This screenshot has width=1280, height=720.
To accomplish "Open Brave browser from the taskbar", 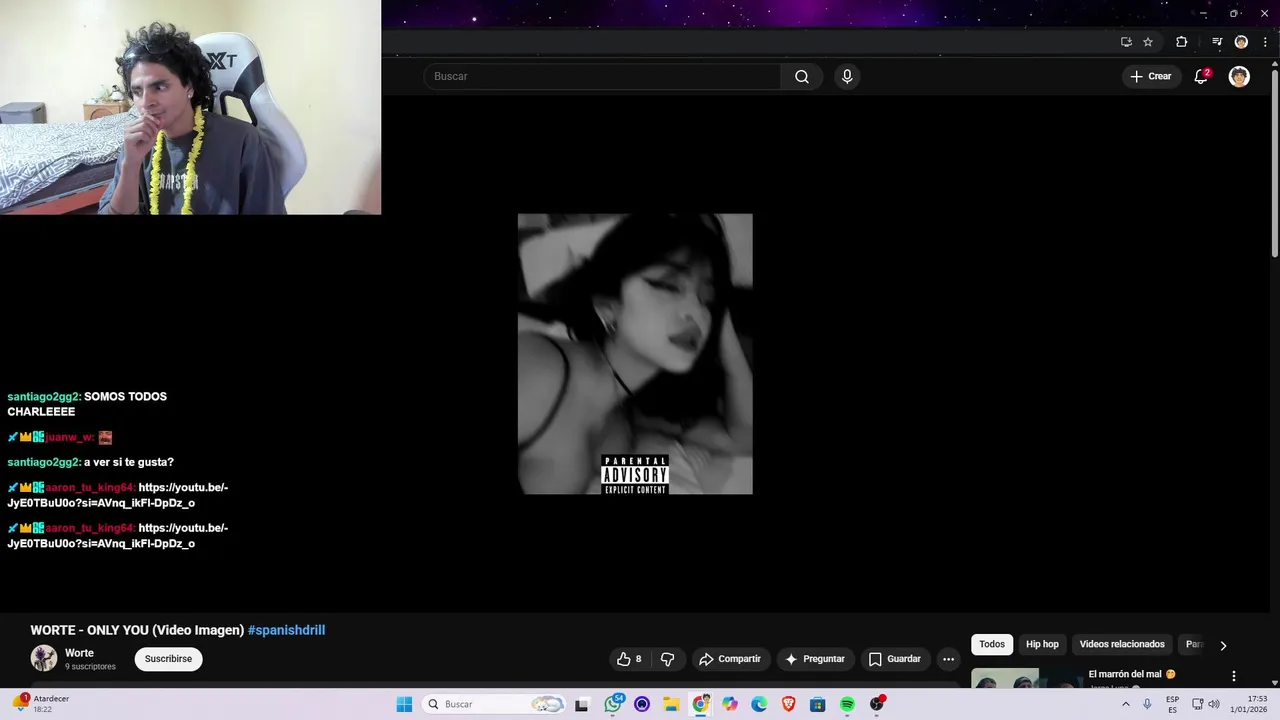I will click(x=788, y=704).
